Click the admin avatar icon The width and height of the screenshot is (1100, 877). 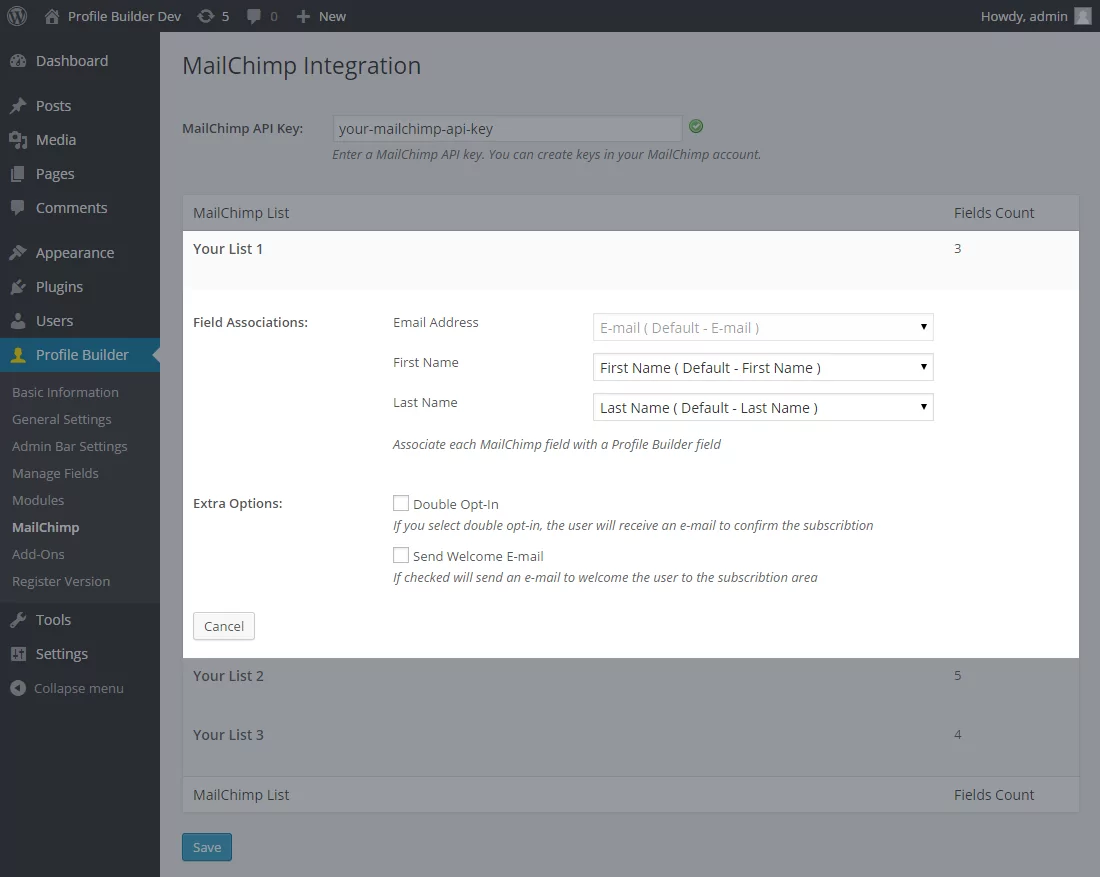[1083, 16]
